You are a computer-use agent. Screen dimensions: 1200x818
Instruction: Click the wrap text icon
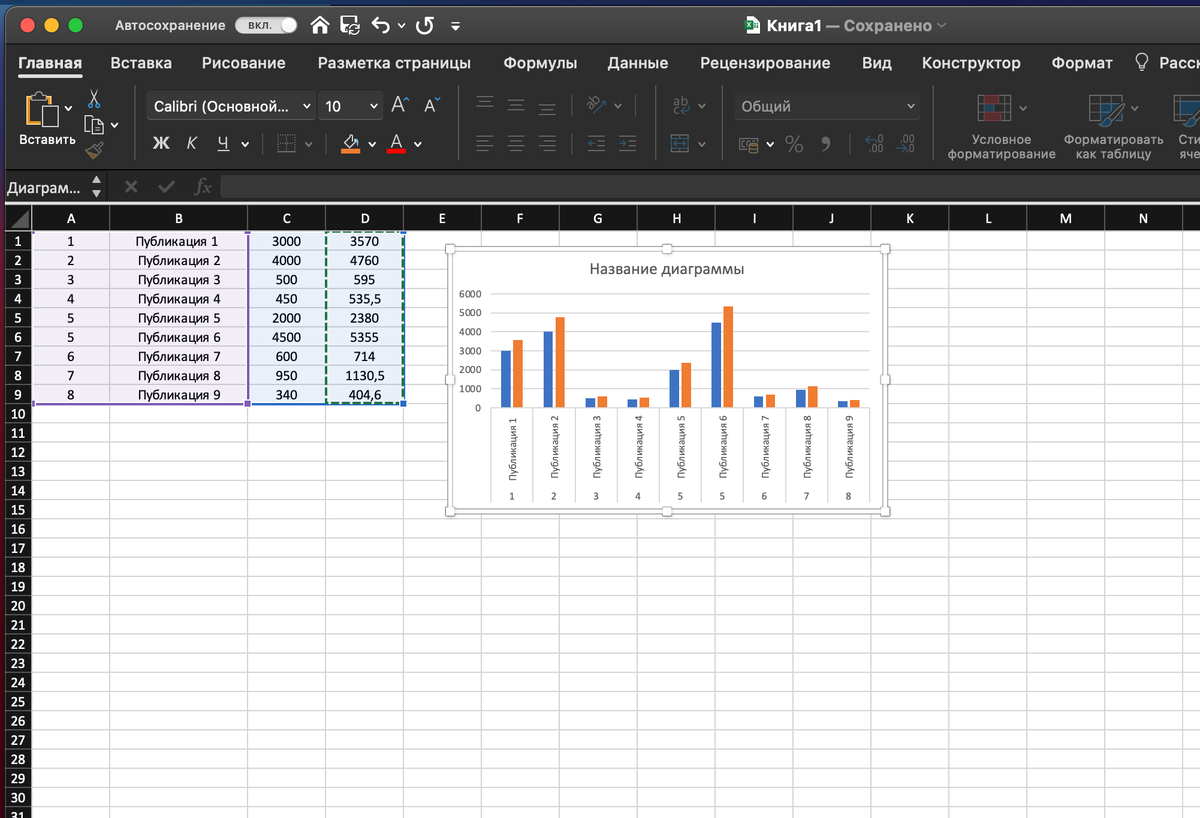[x=681, y=105]
